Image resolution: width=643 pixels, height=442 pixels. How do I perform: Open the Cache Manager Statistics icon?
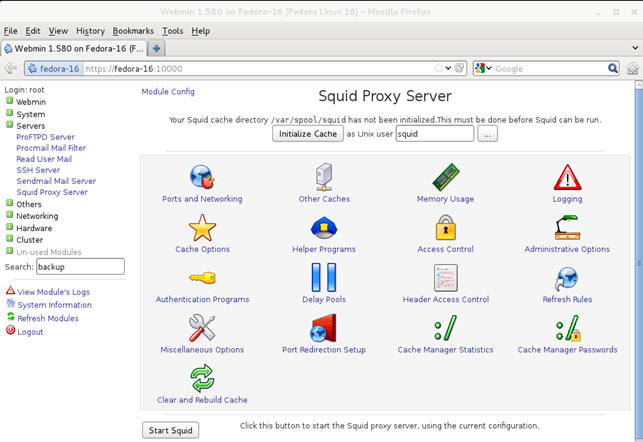446,328
